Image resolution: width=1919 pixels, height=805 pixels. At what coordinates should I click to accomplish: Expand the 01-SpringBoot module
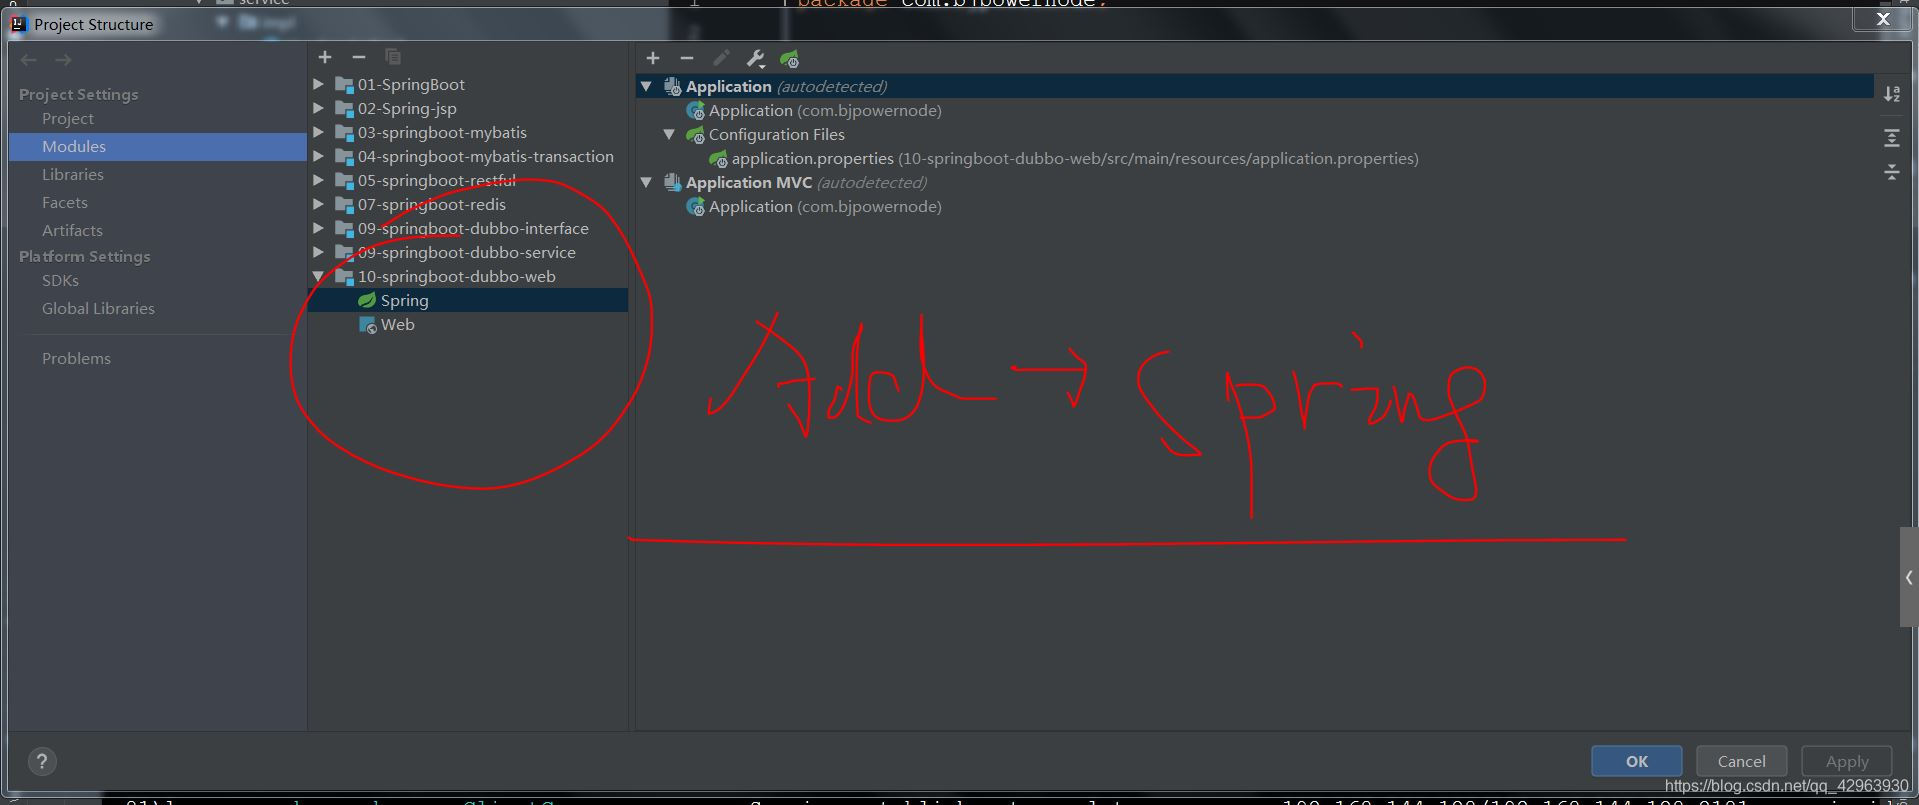tap(318, 84)
